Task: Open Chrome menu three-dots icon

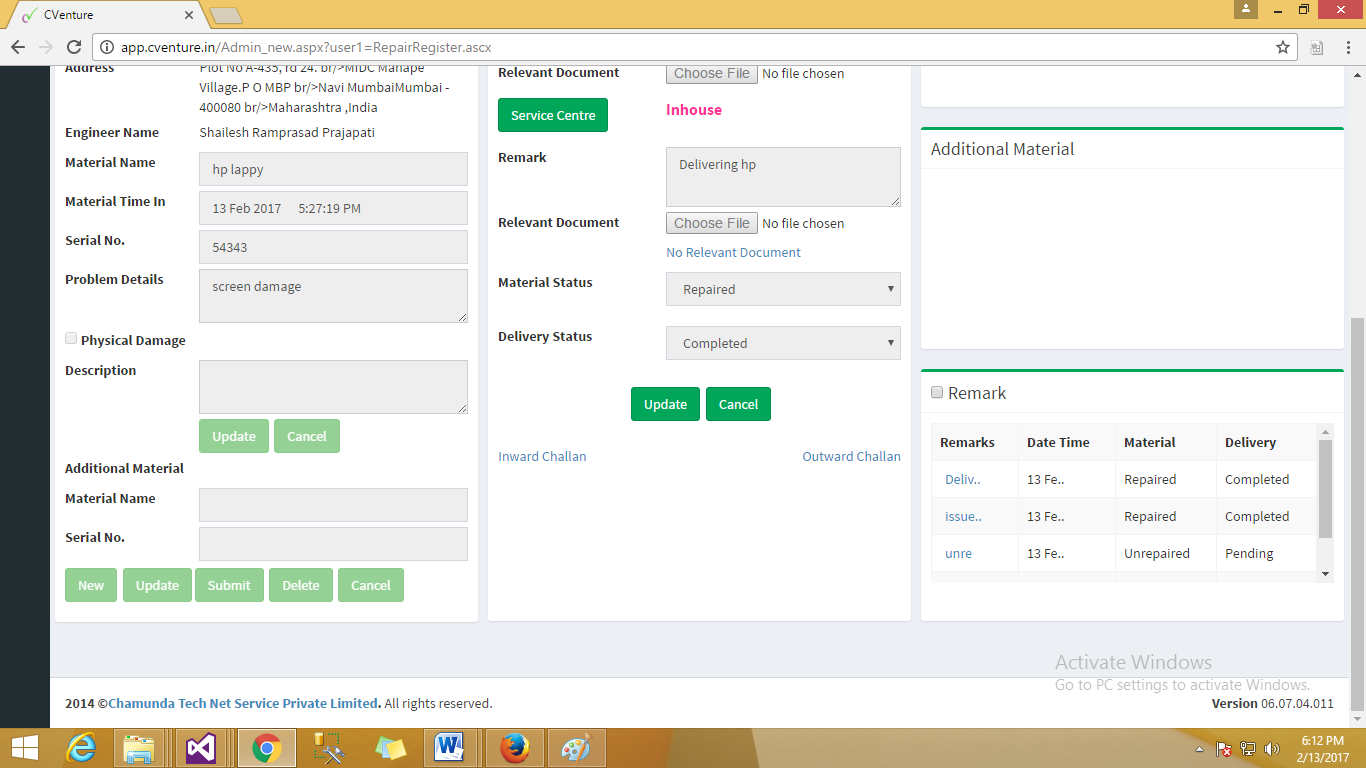Action: [x=1347, y=47]
